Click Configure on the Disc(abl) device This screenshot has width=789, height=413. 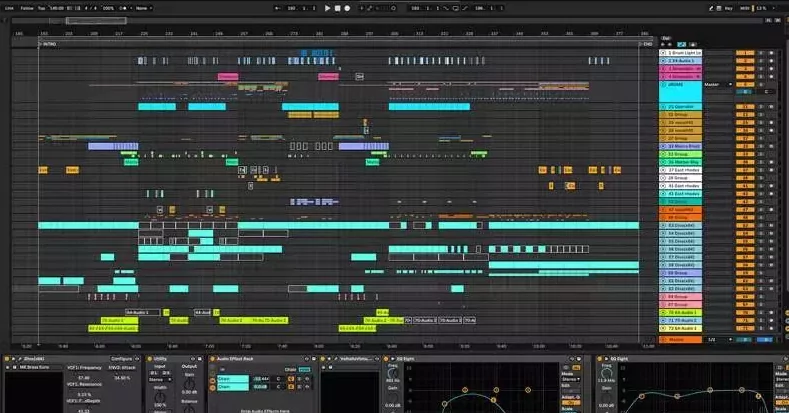pyautogui.click(x=122, y=357)
